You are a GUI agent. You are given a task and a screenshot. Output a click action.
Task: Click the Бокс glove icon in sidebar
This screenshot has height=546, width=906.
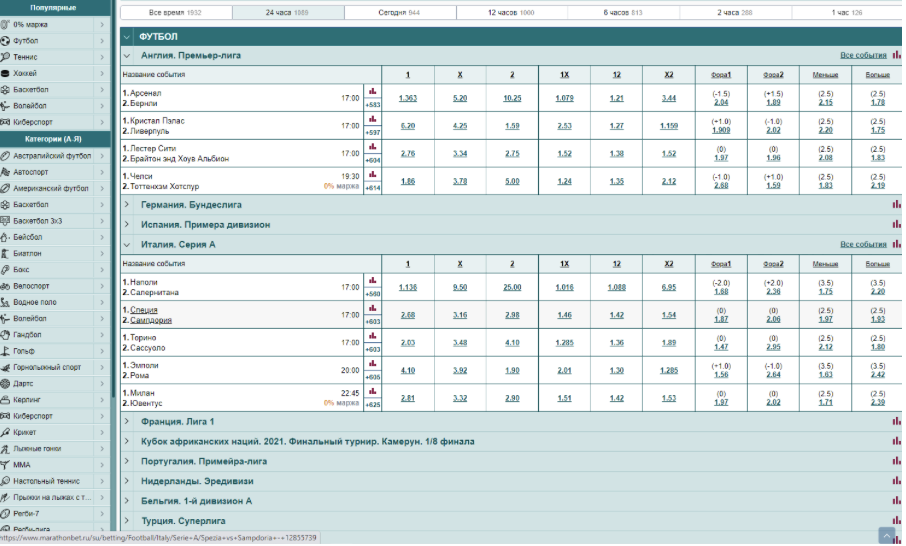point(5,270)
